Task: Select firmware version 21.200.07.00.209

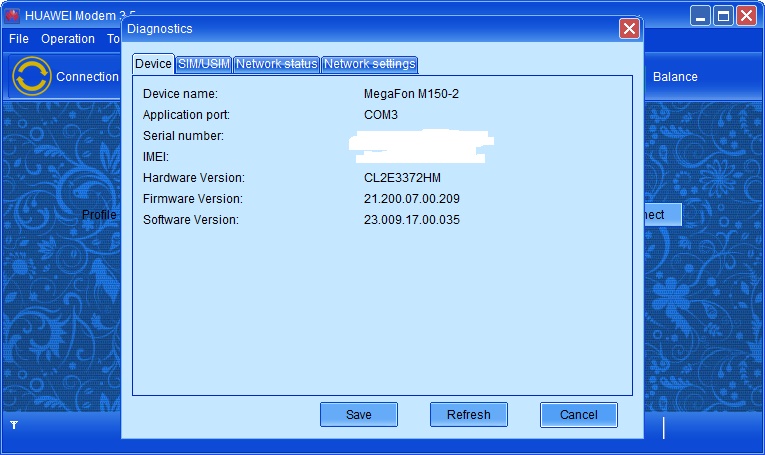Action: [412, 198]
